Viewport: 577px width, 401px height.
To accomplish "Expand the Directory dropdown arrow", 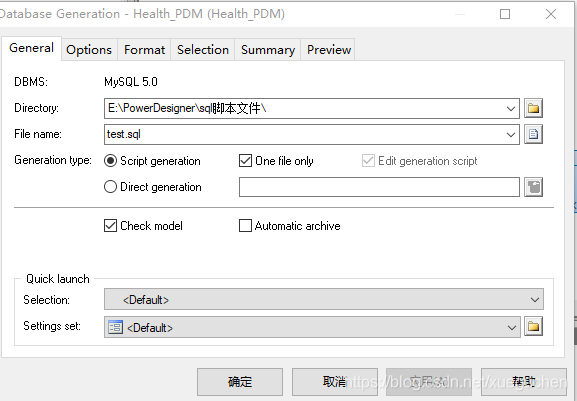I will 510,109.
